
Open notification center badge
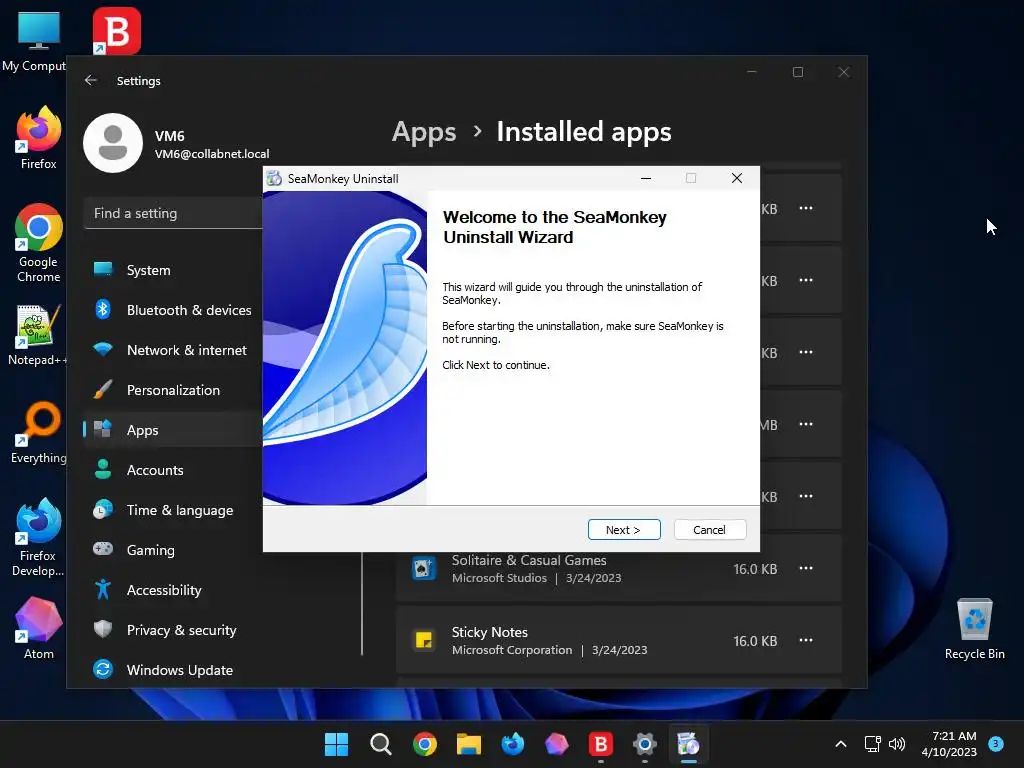pyautogui.click(x=996, y=743)
